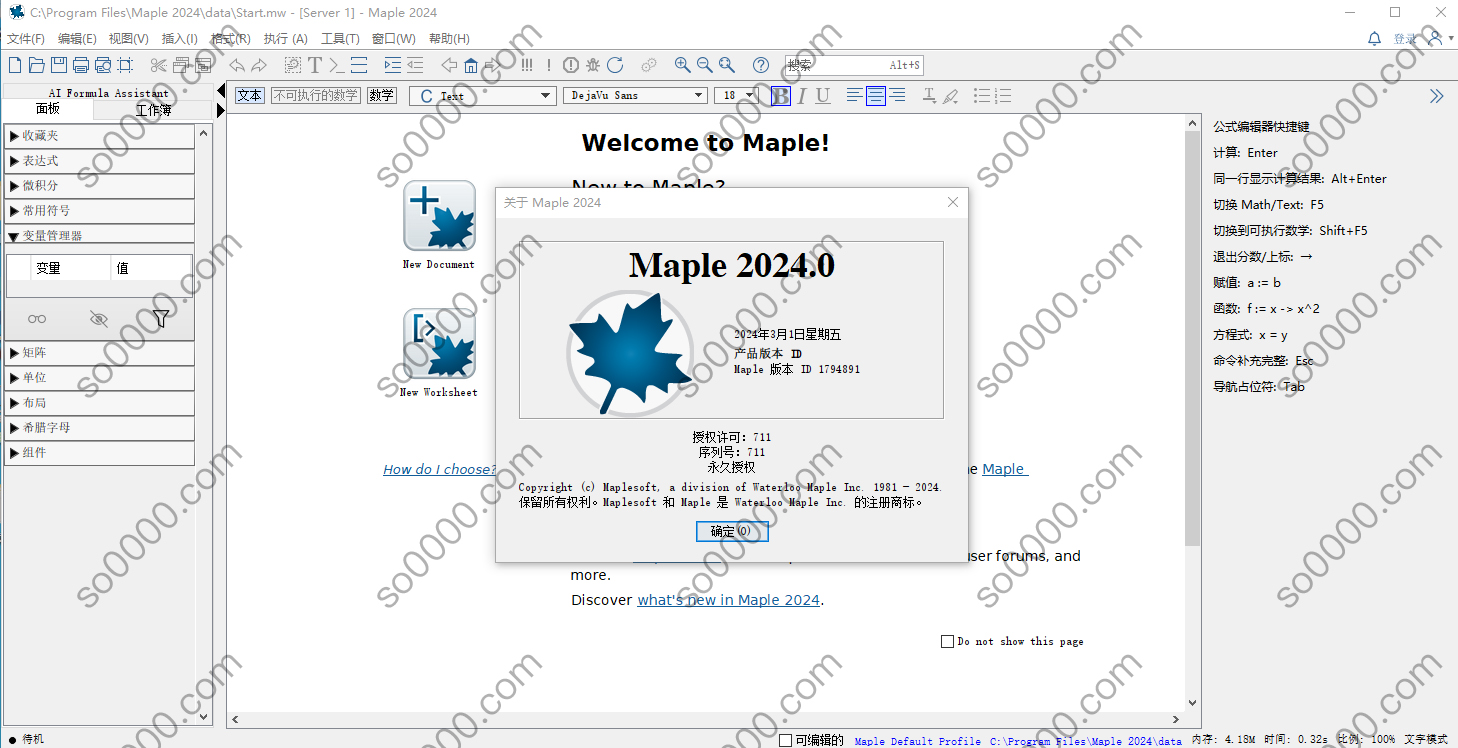1458x748 pixels.
Task: Set center text alignment
Action: 876,96
